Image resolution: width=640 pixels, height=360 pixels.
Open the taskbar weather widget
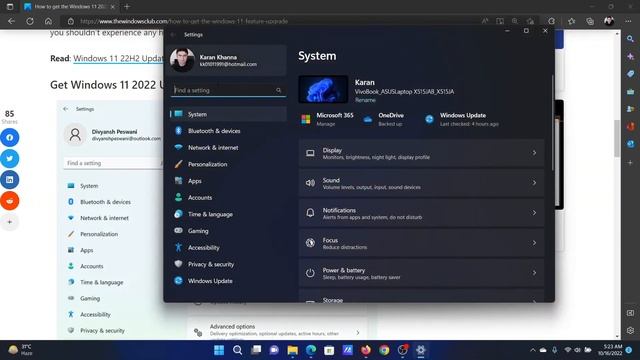click(x=20, y=350)
